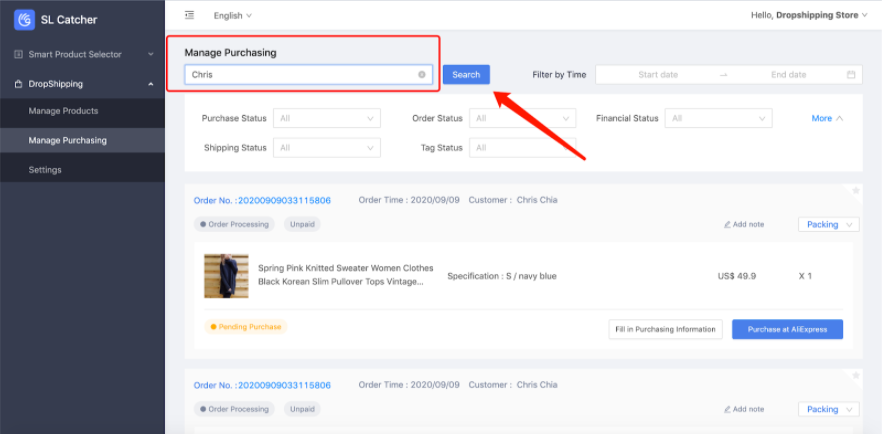Viewport: 882px width, 434px height.
Task: Open Packing dropdown on first order
Action: tap(829, 224)
